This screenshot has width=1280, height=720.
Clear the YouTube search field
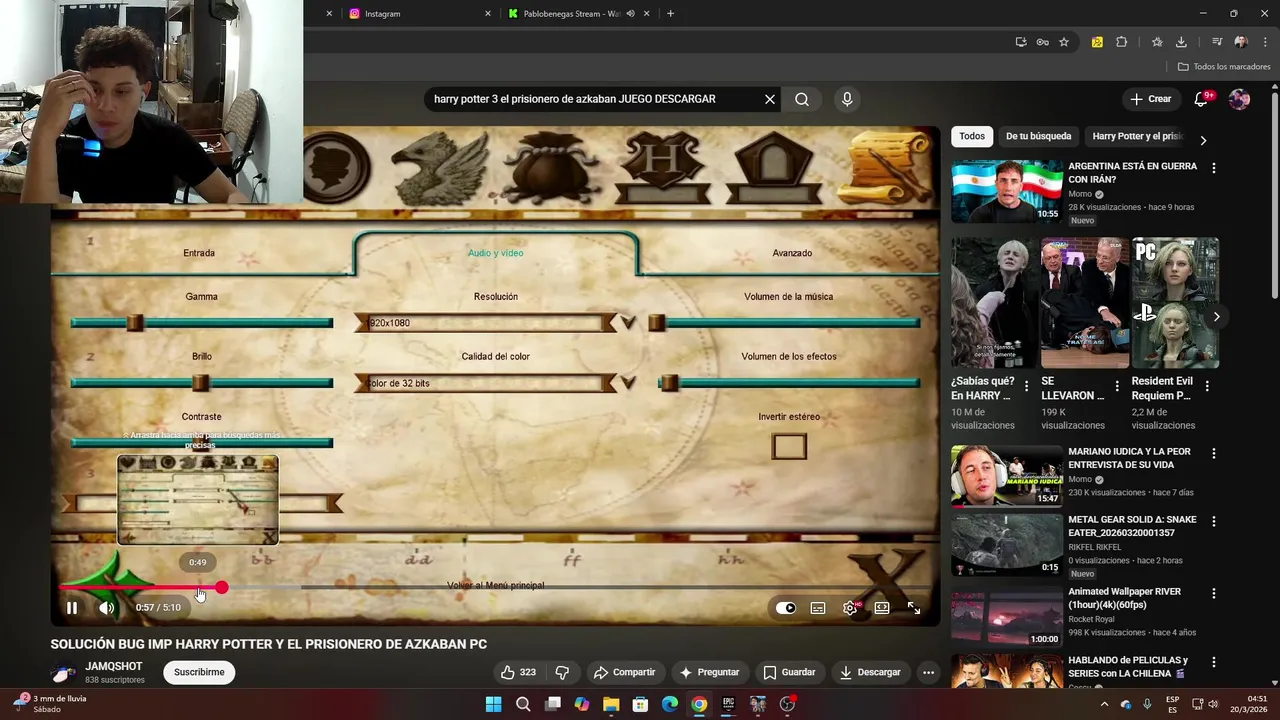coord(770,99)
